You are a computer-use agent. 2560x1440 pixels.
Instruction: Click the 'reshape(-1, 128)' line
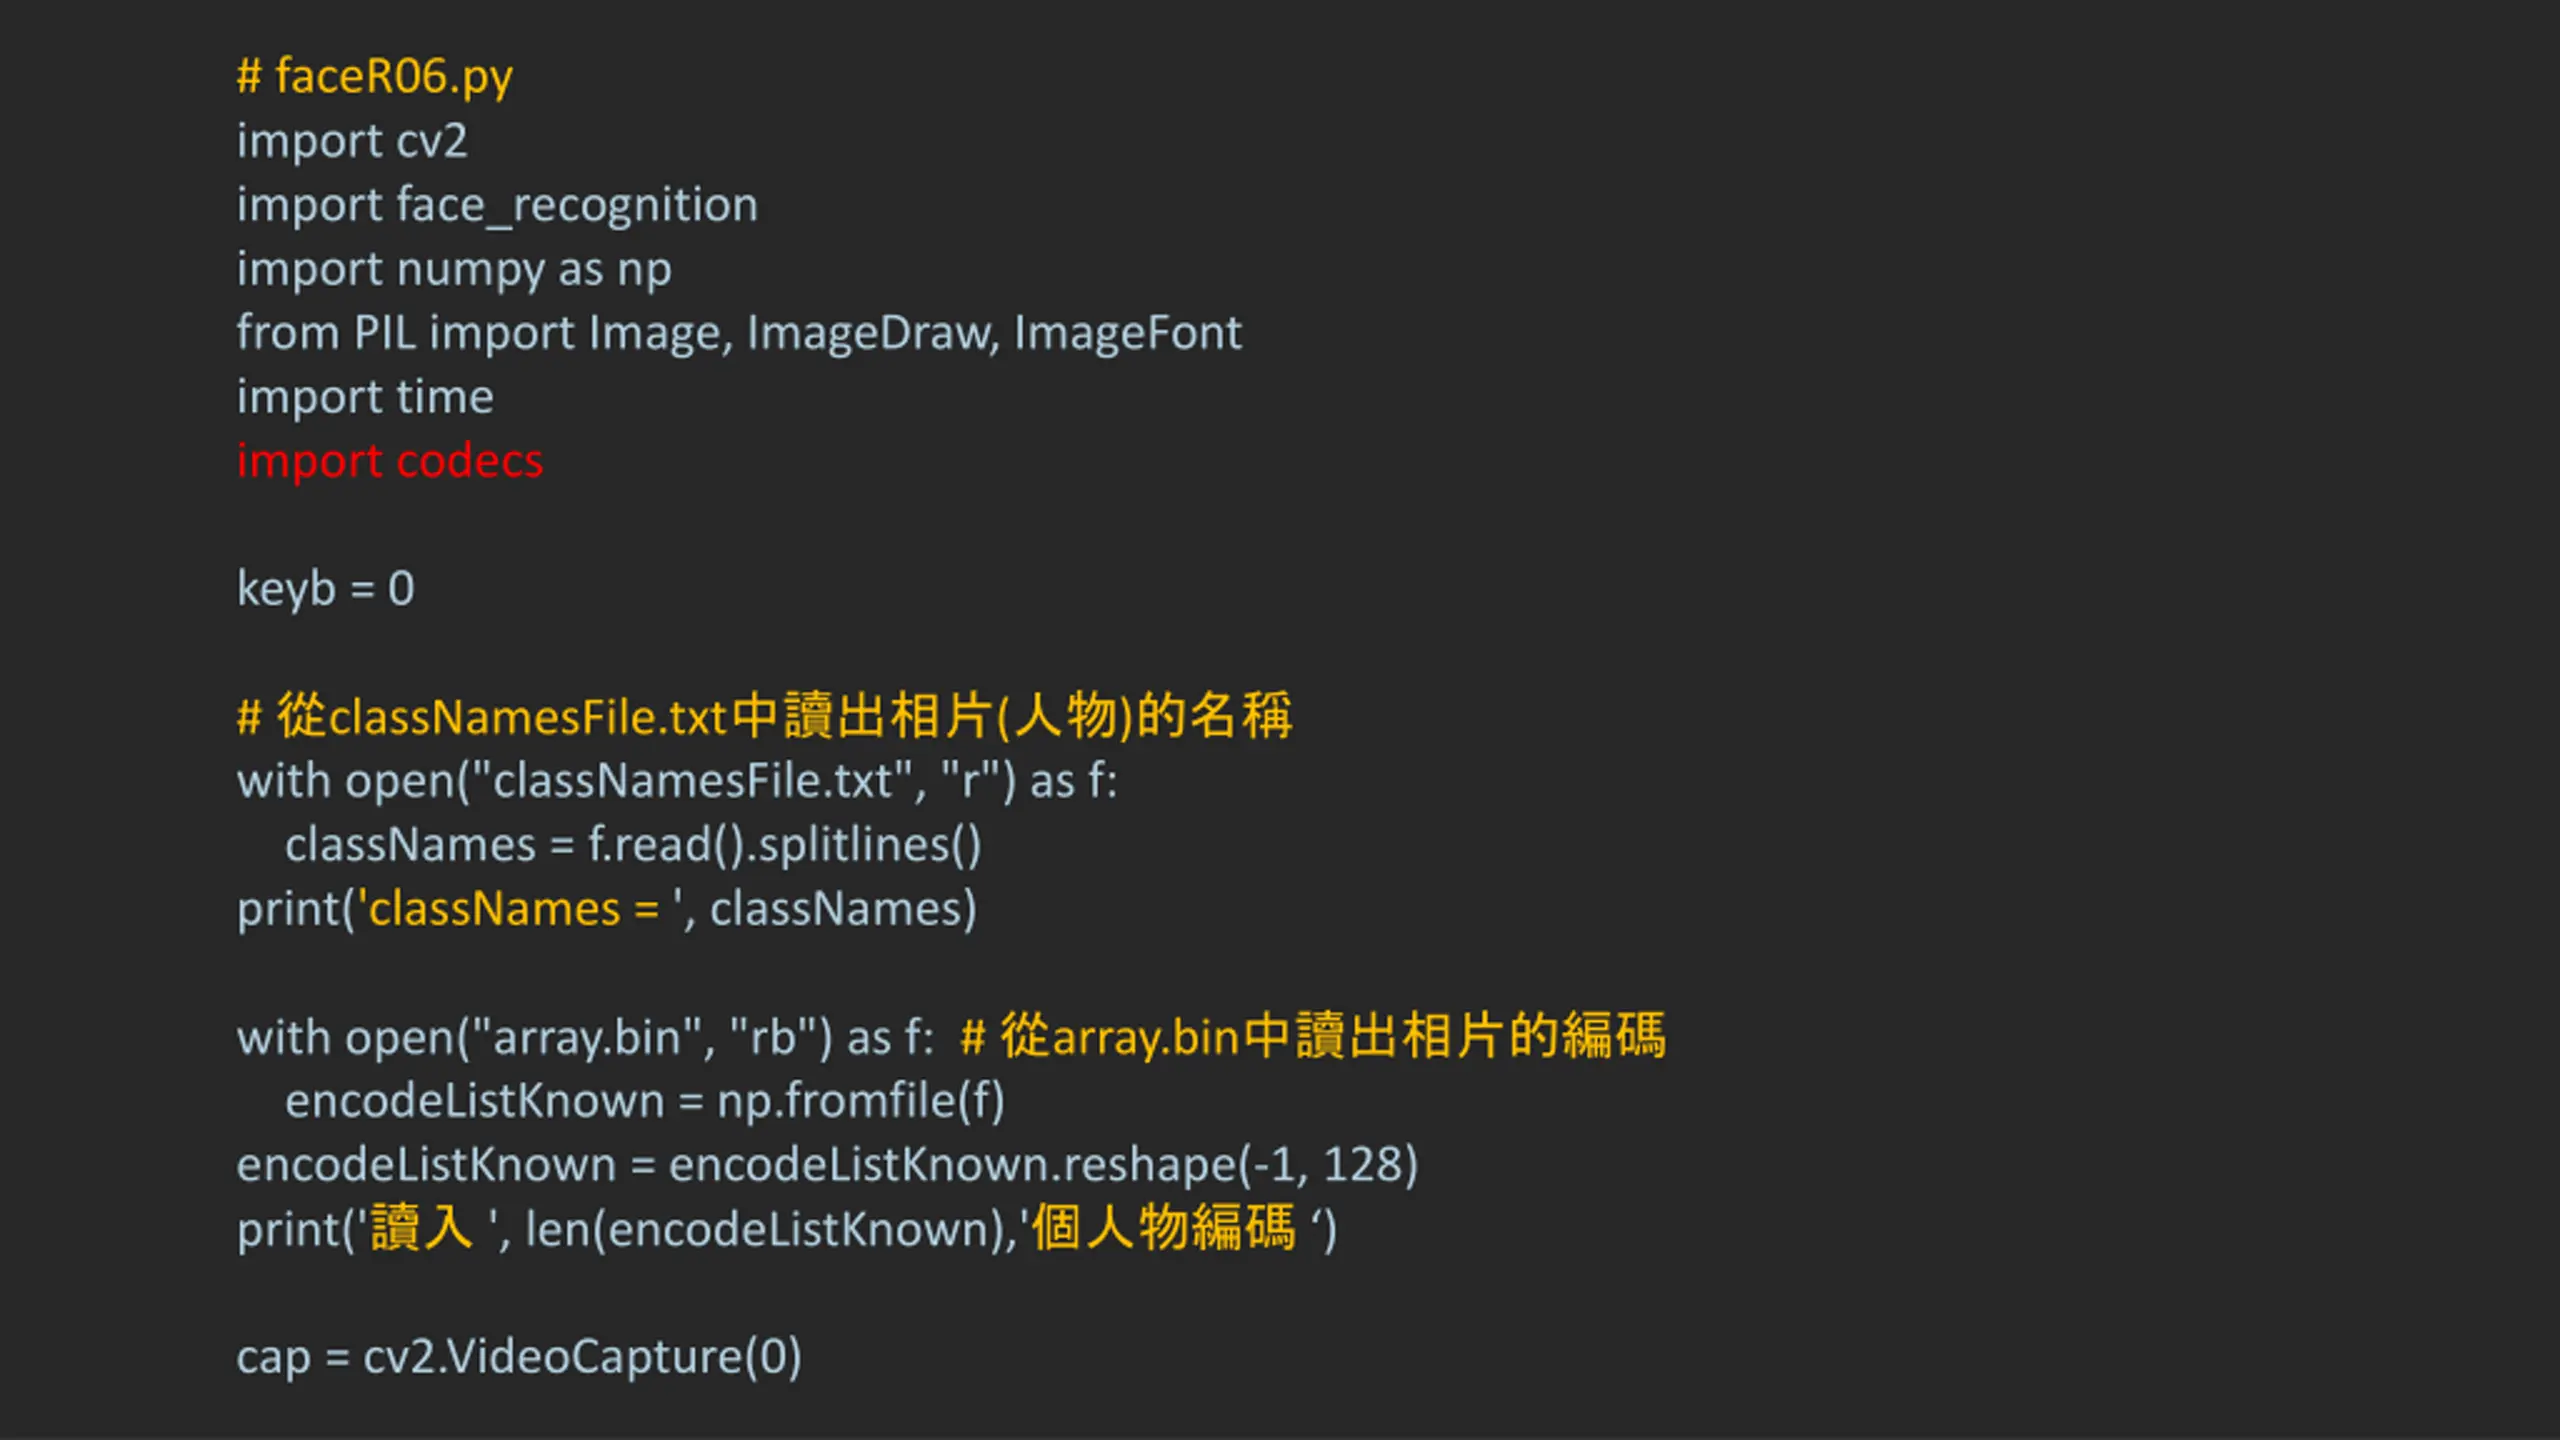827,1165
